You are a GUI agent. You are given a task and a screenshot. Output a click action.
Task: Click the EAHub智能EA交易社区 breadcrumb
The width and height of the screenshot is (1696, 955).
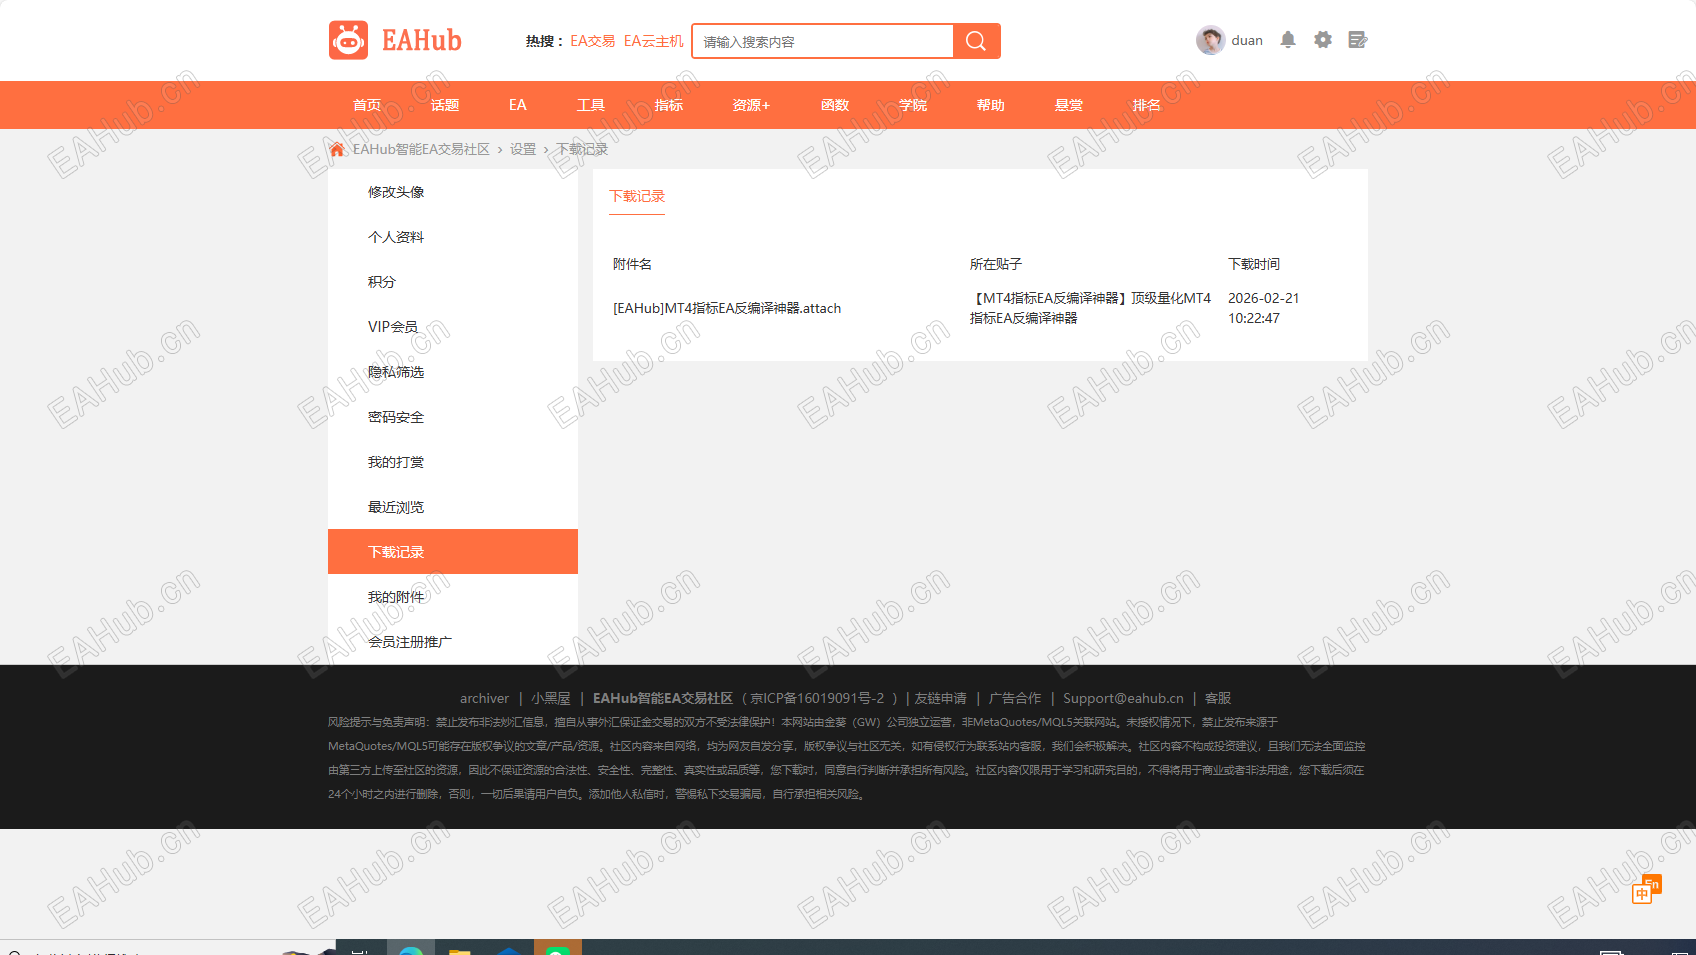[421, 149]
